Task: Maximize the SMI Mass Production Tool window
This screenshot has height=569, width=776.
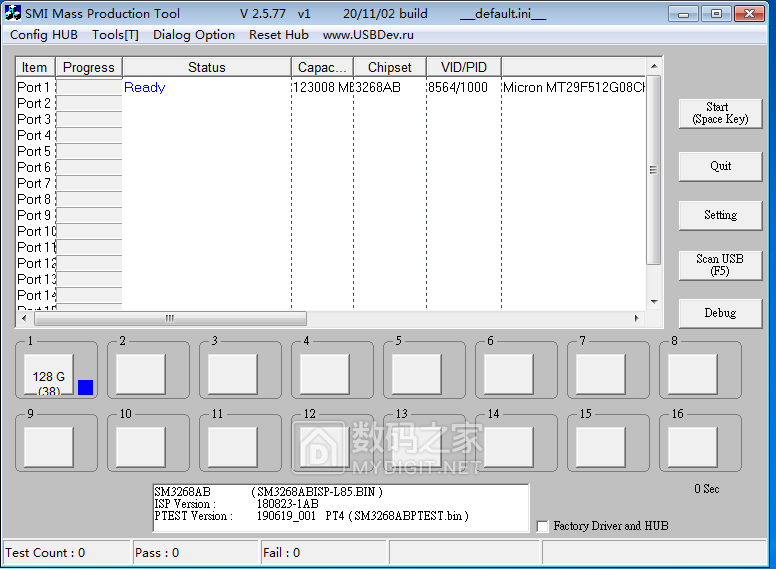Action: 716,13
